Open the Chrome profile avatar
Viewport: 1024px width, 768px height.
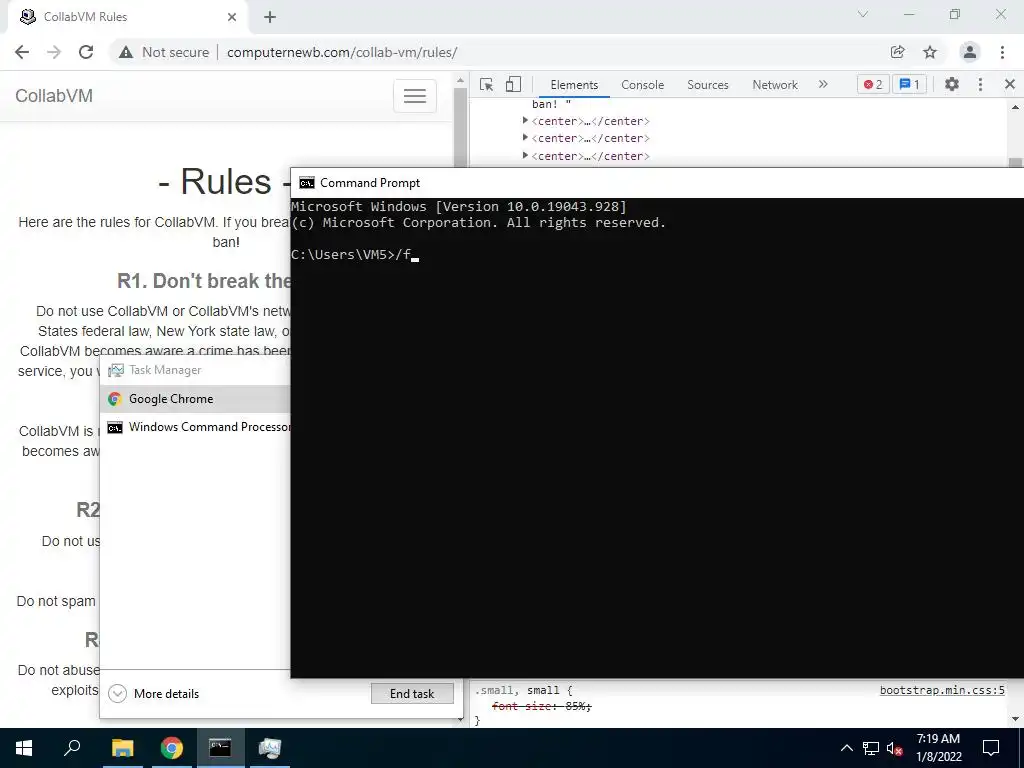(969, 52)
